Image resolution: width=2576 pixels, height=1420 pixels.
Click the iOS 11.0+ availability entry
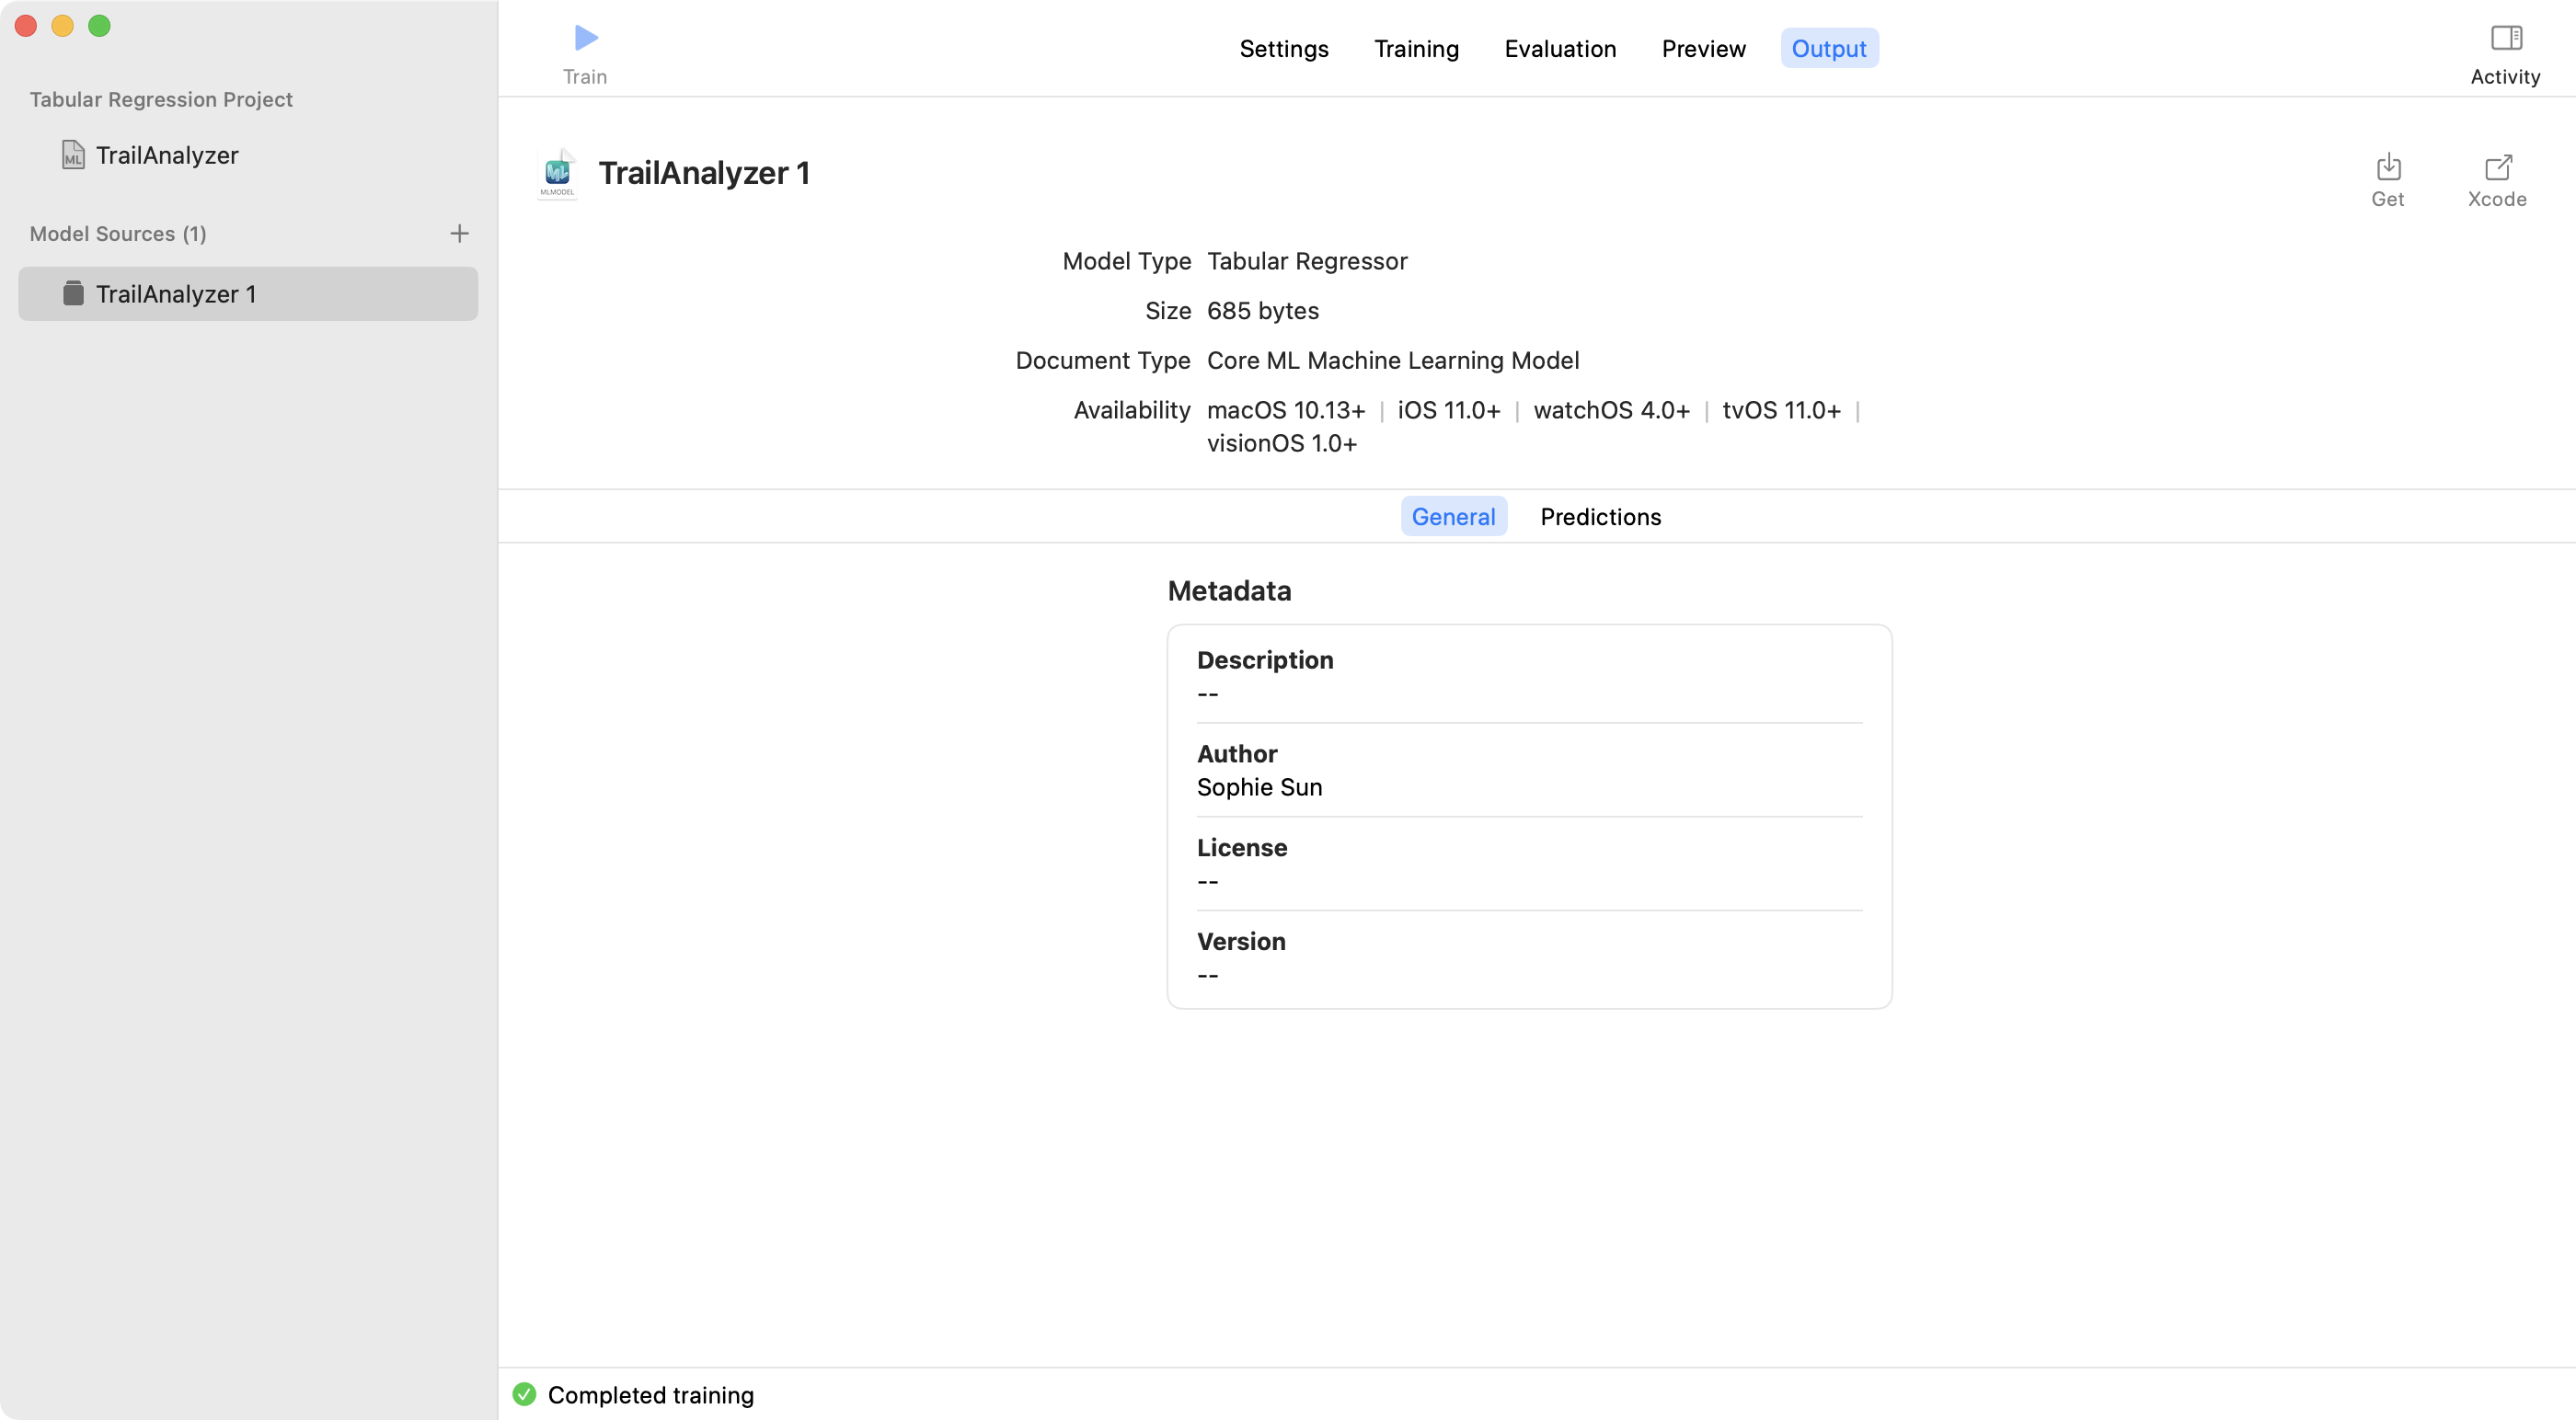pos(1449,410)
